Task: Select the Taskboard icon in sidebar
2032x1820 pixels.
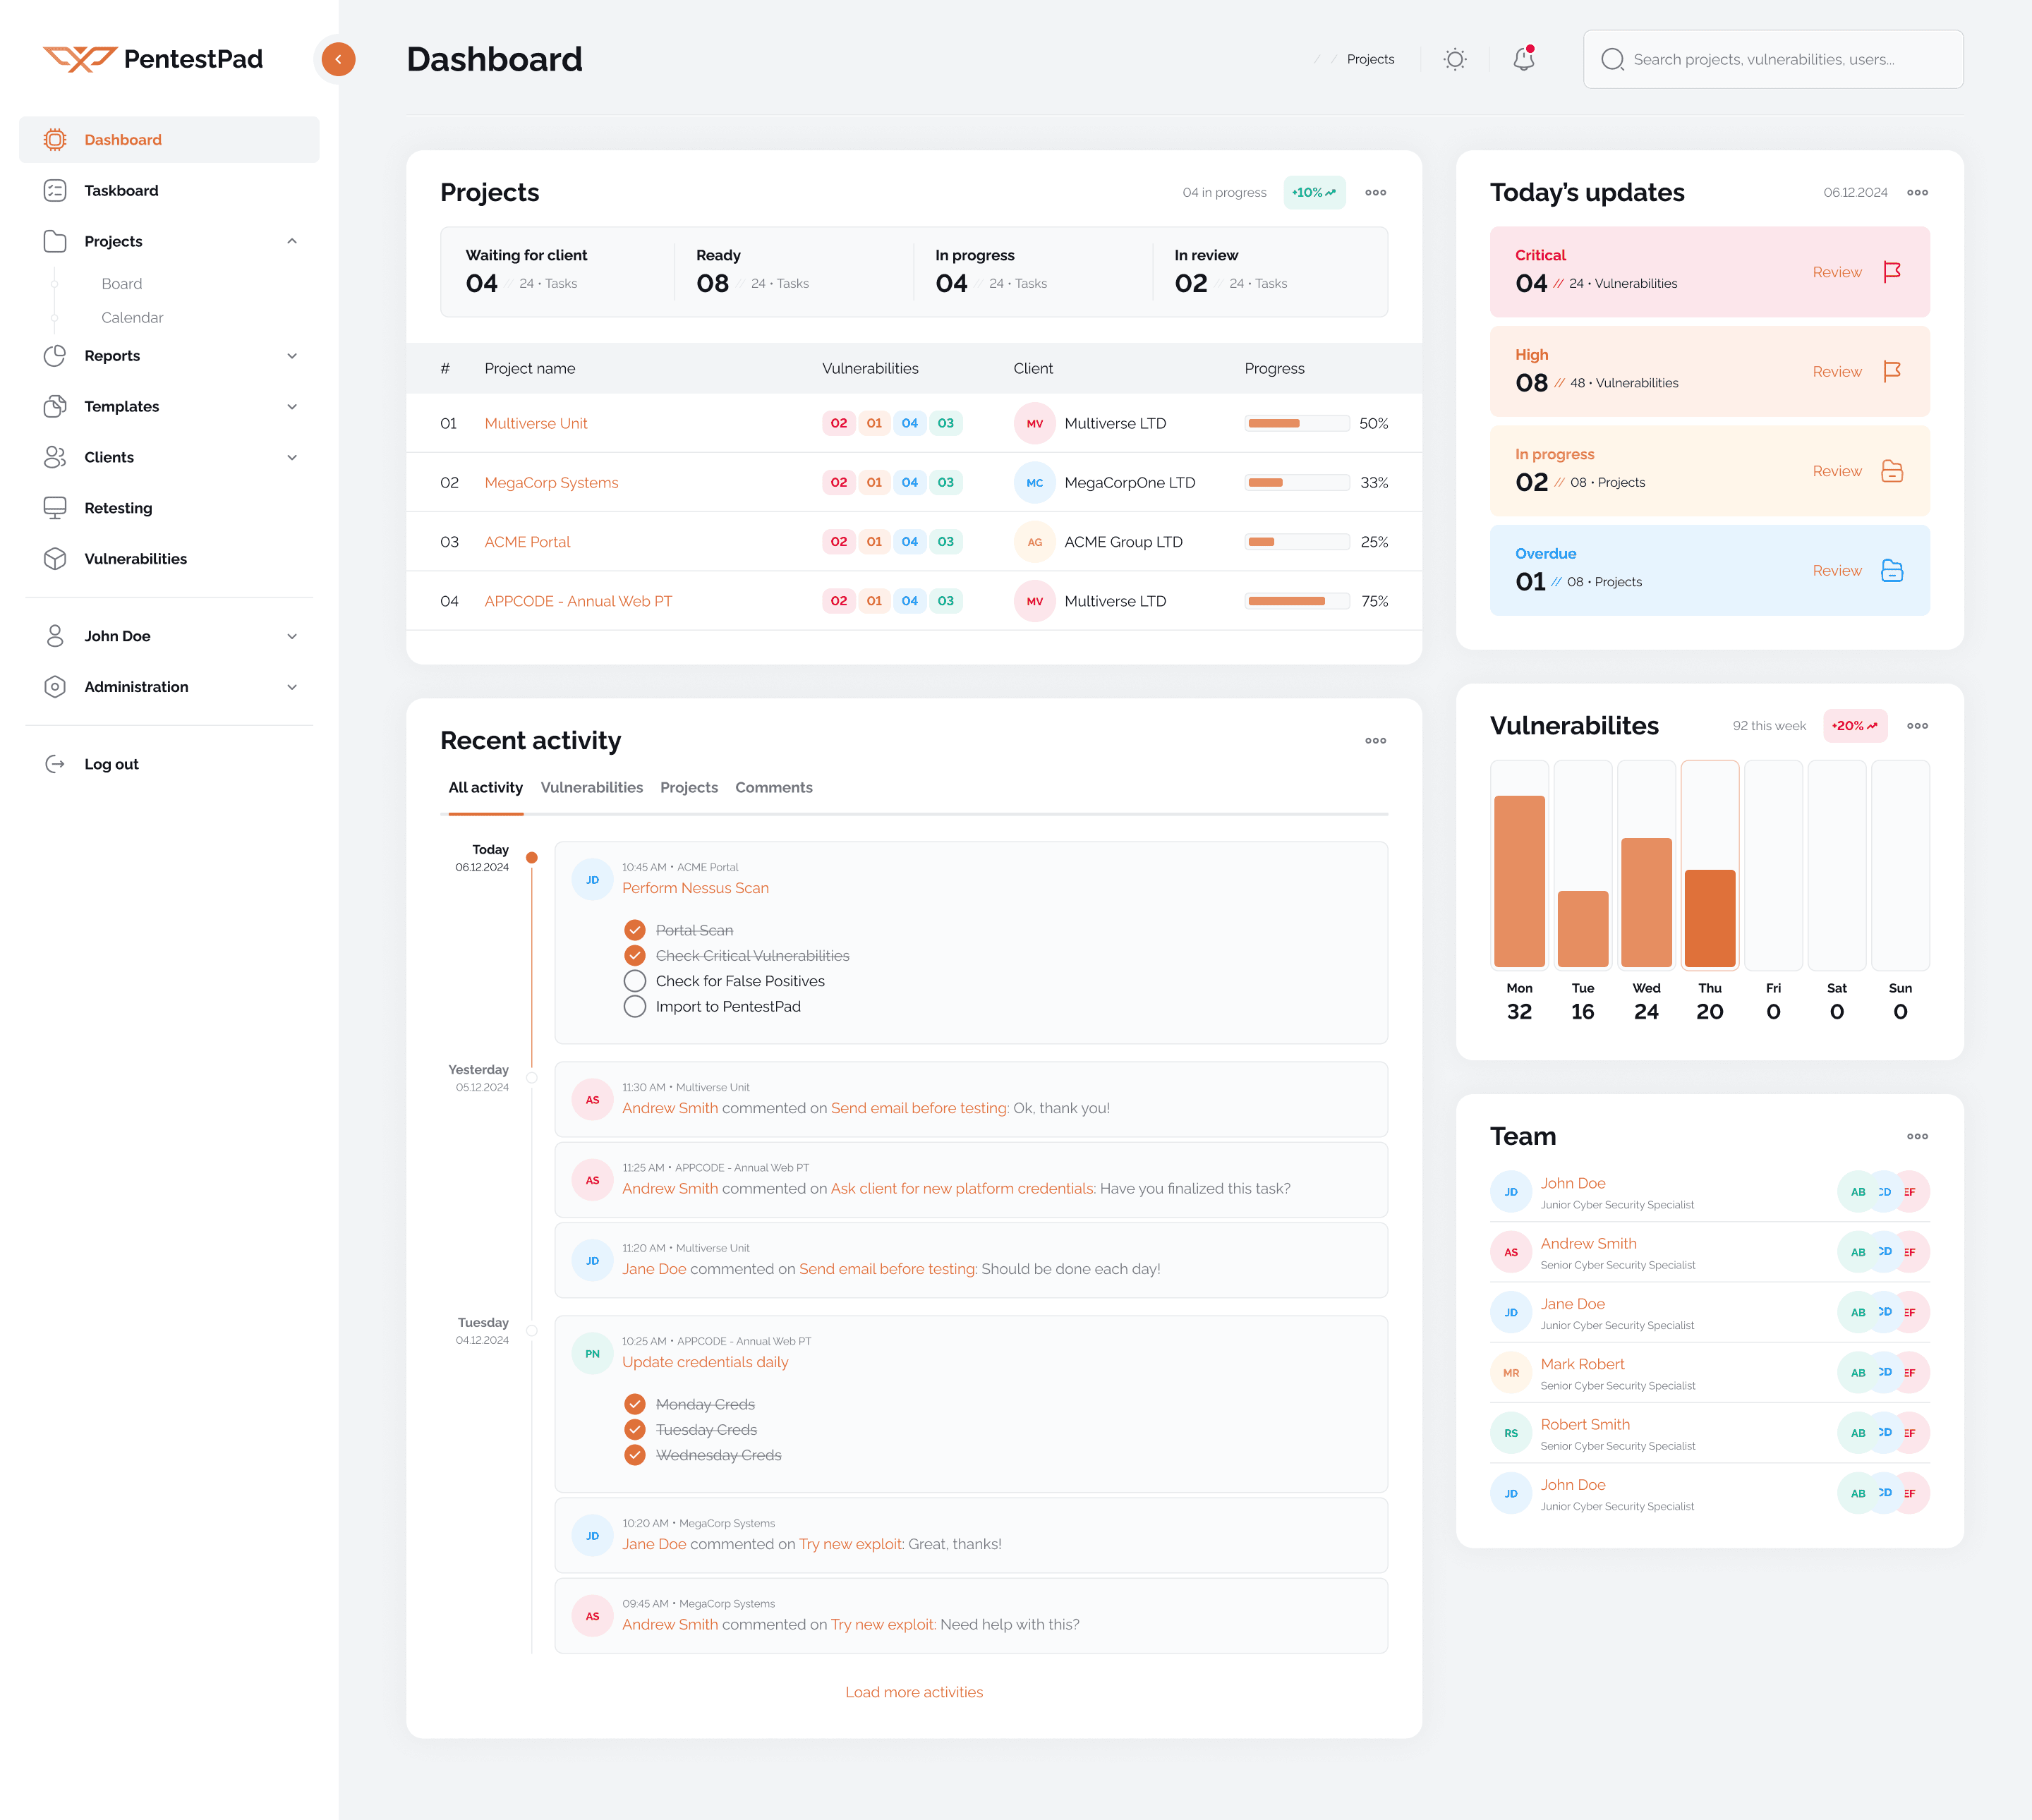Action: 56,190
